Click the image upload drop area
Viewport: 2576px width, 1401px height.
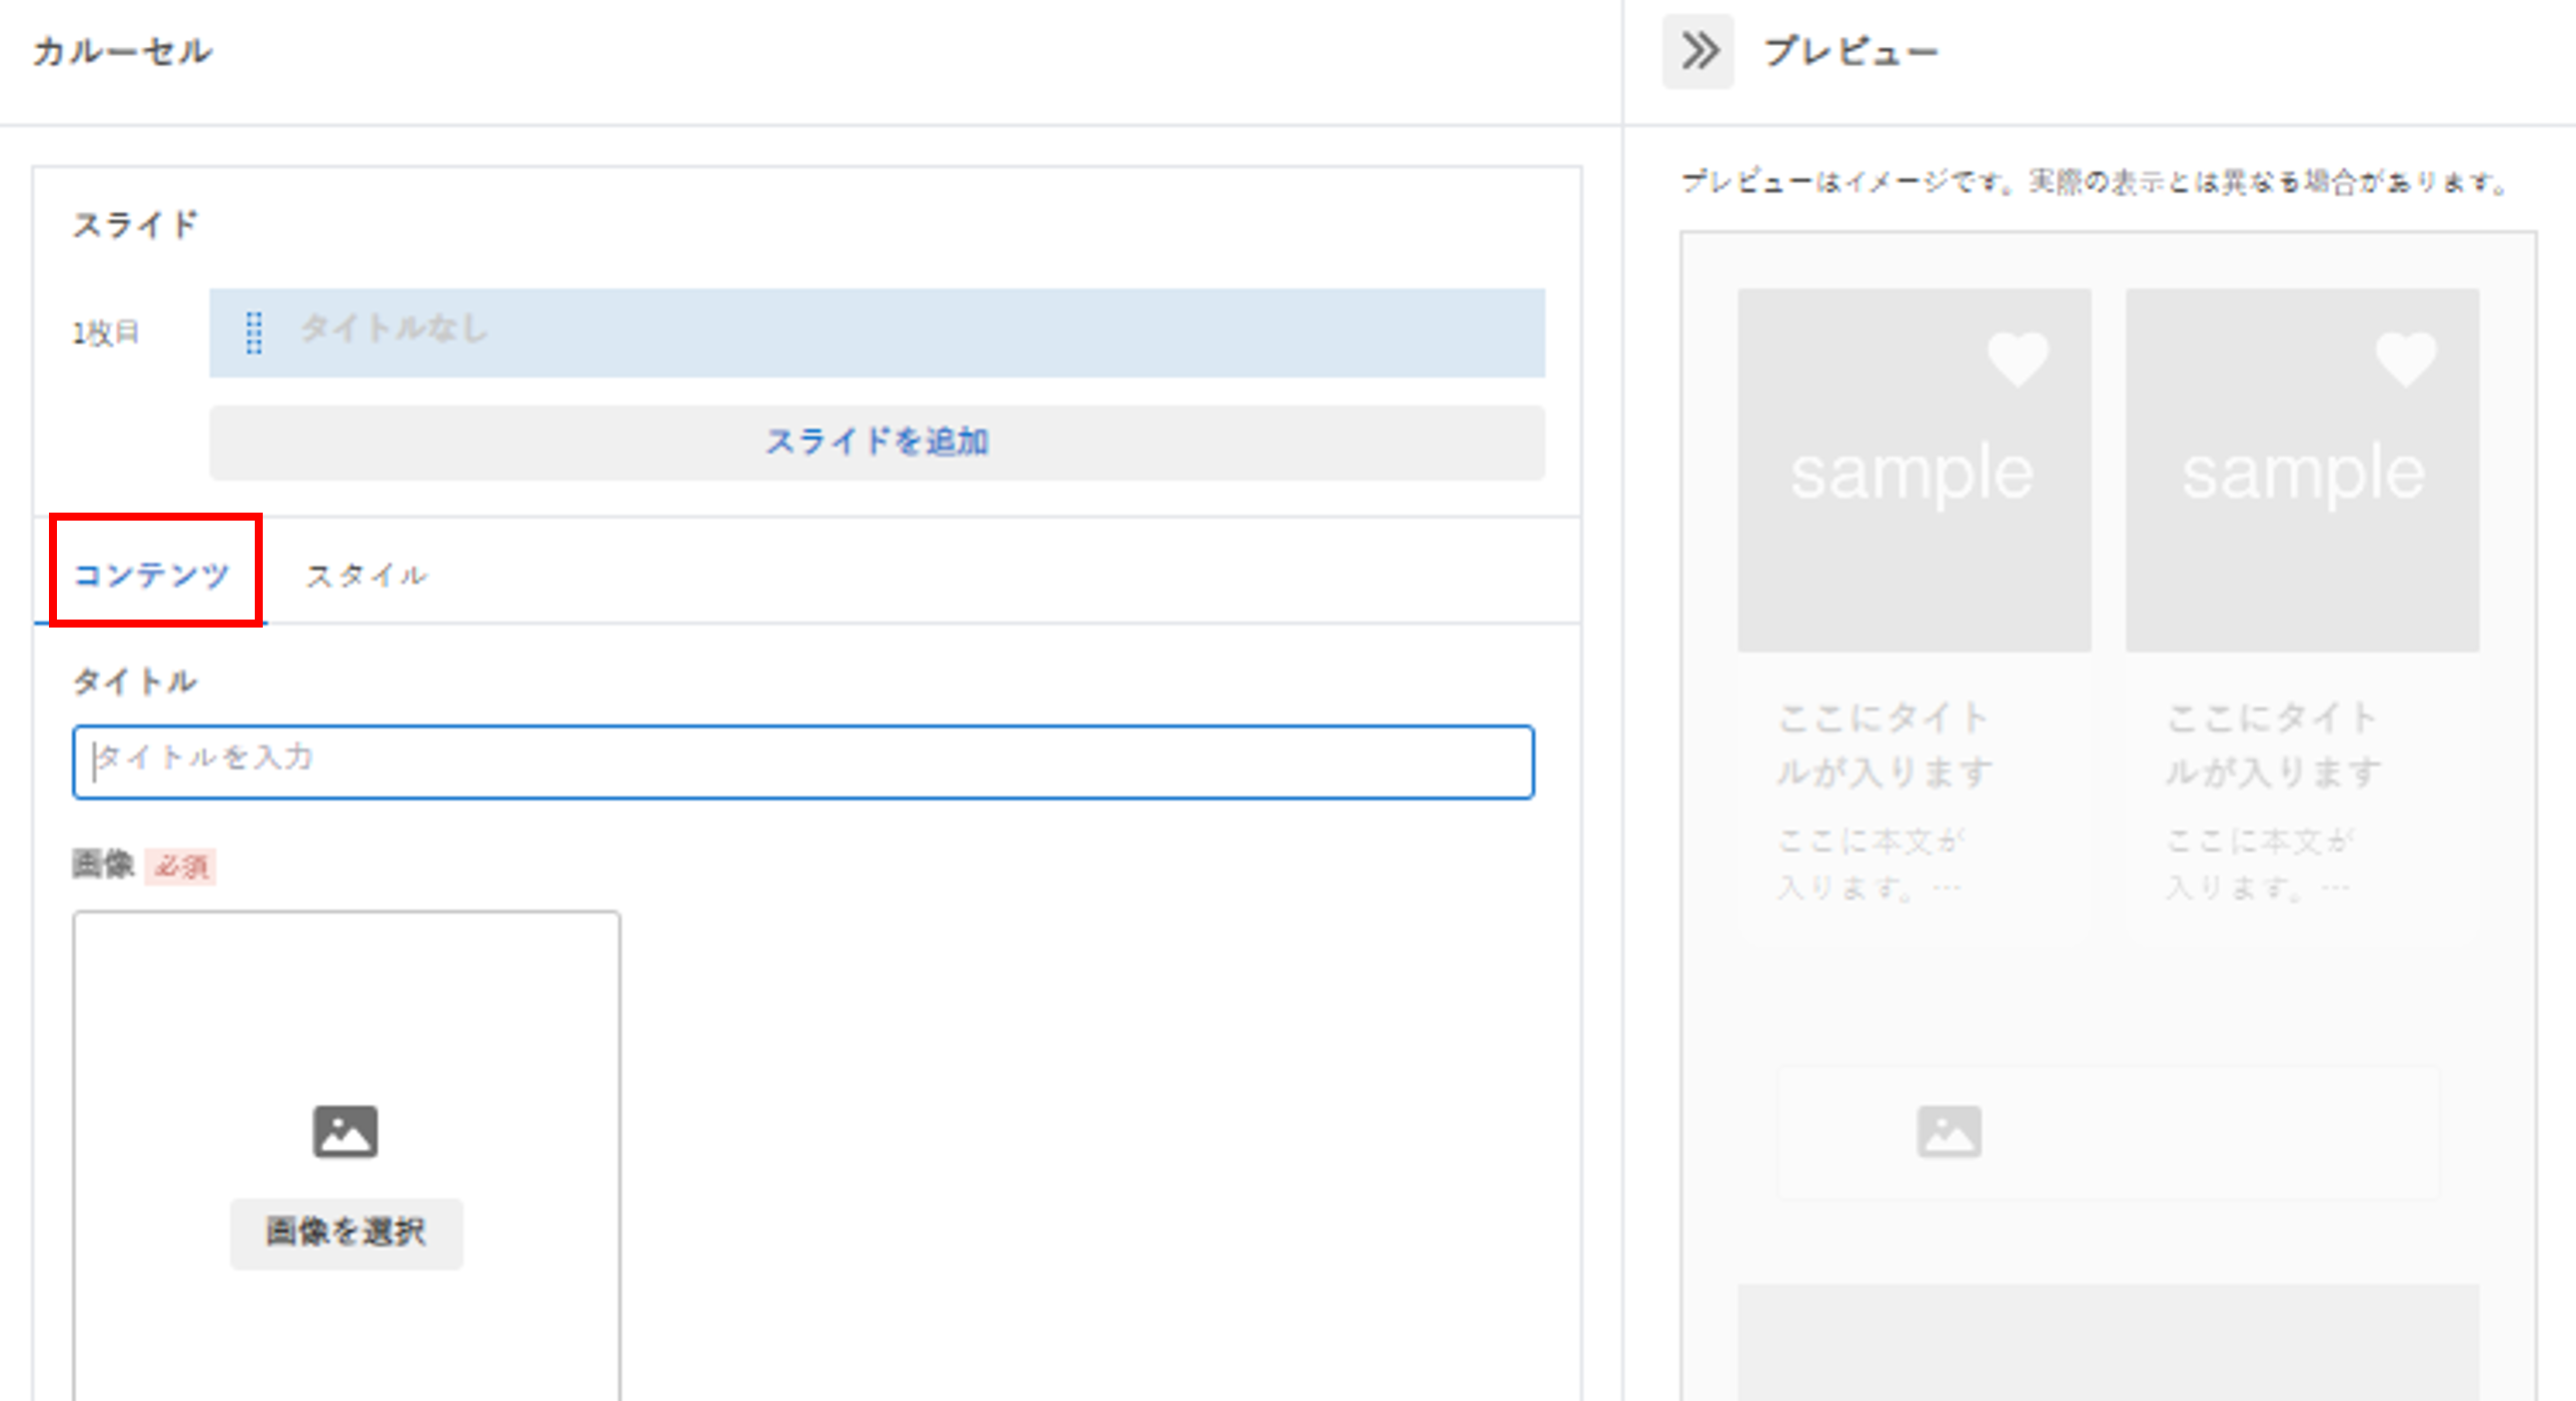coord(346,1155)
